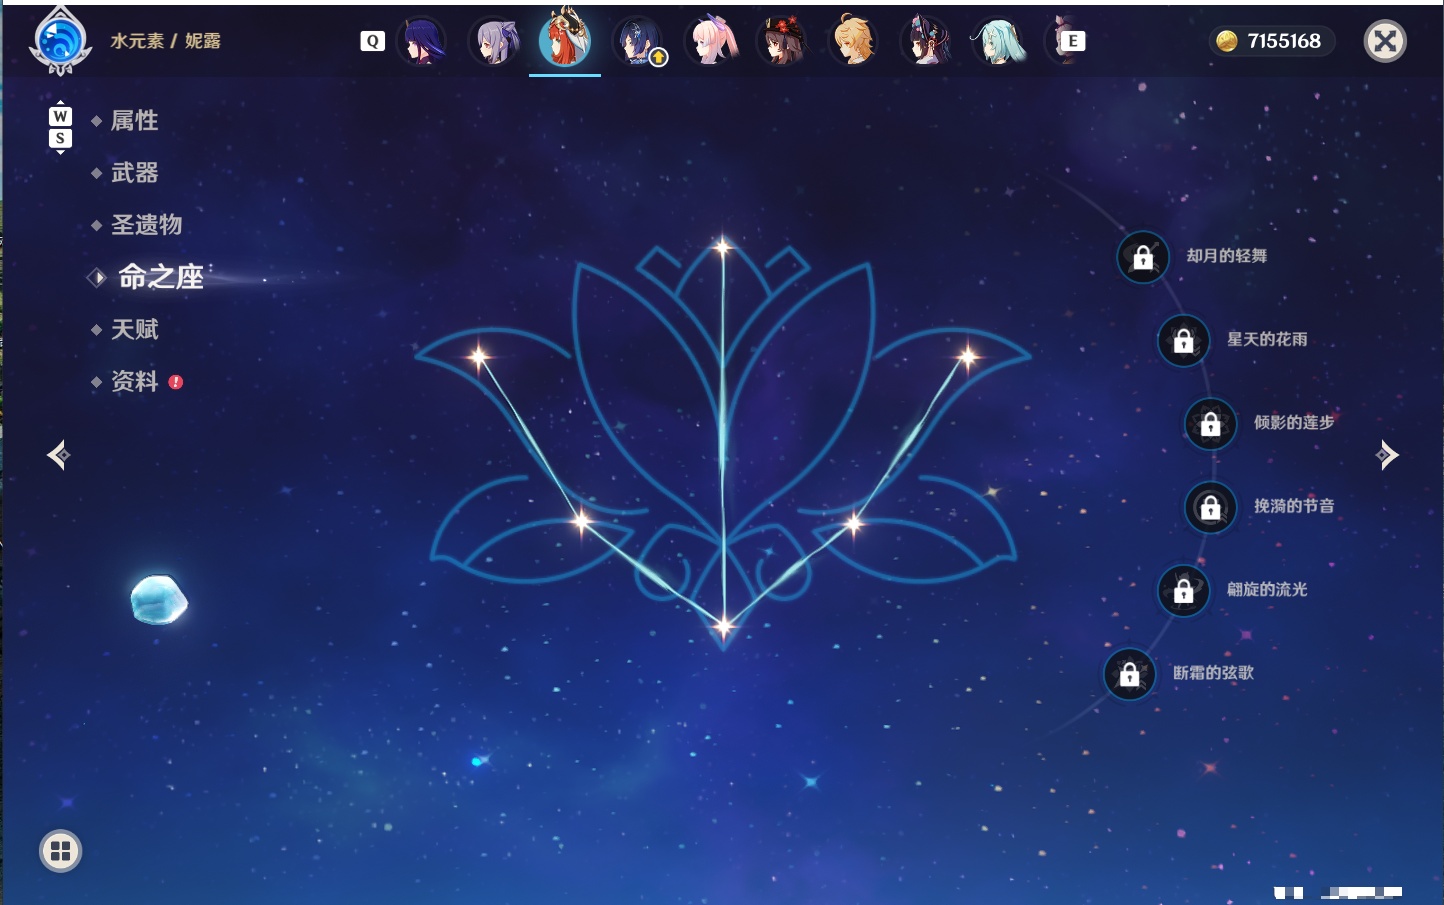
Task: Open the 资料 profile menu
Action: pos(134,381)
